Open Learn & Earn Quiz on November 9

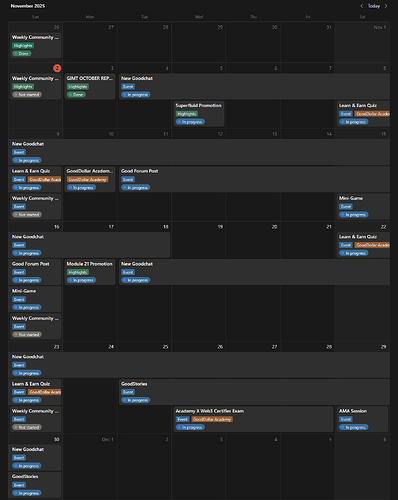click(x=35, y=179)
